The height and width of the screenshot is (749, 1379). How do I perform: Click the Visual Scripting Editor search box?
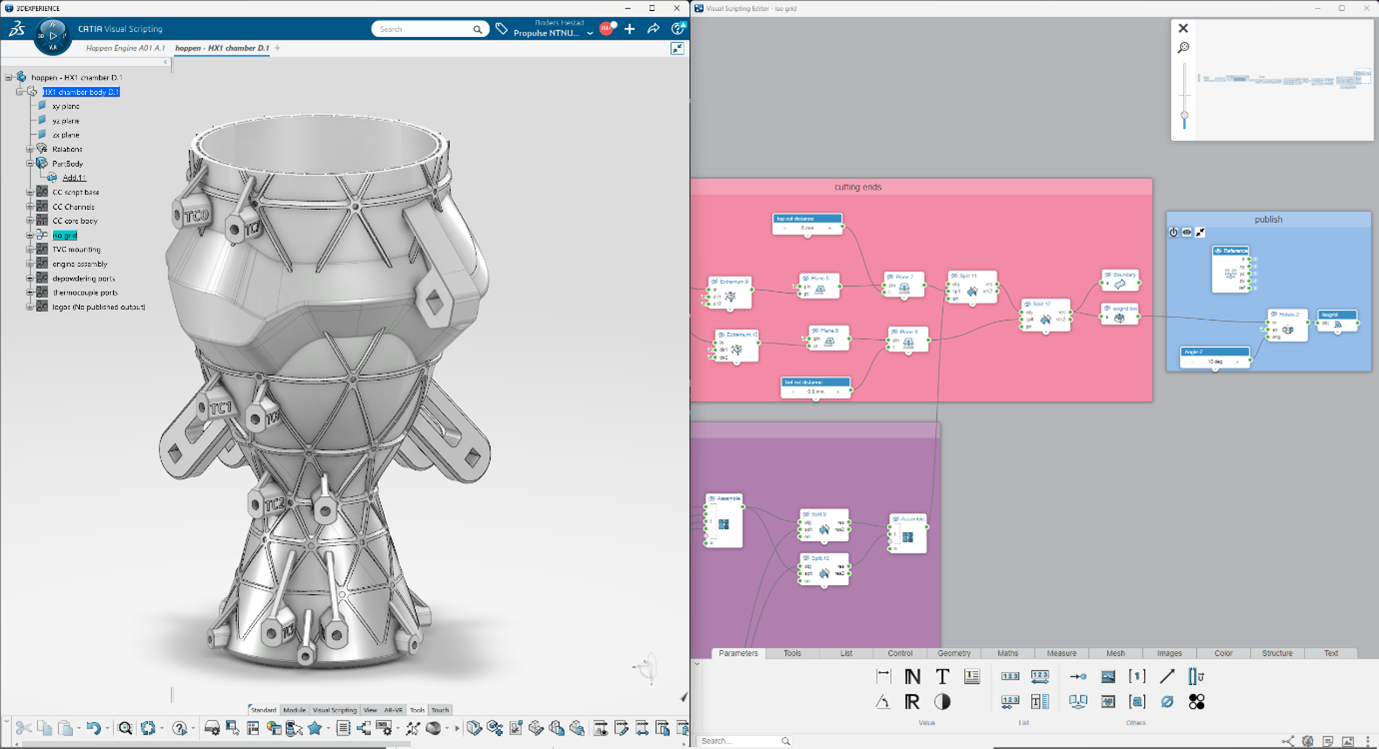[745, 741]
